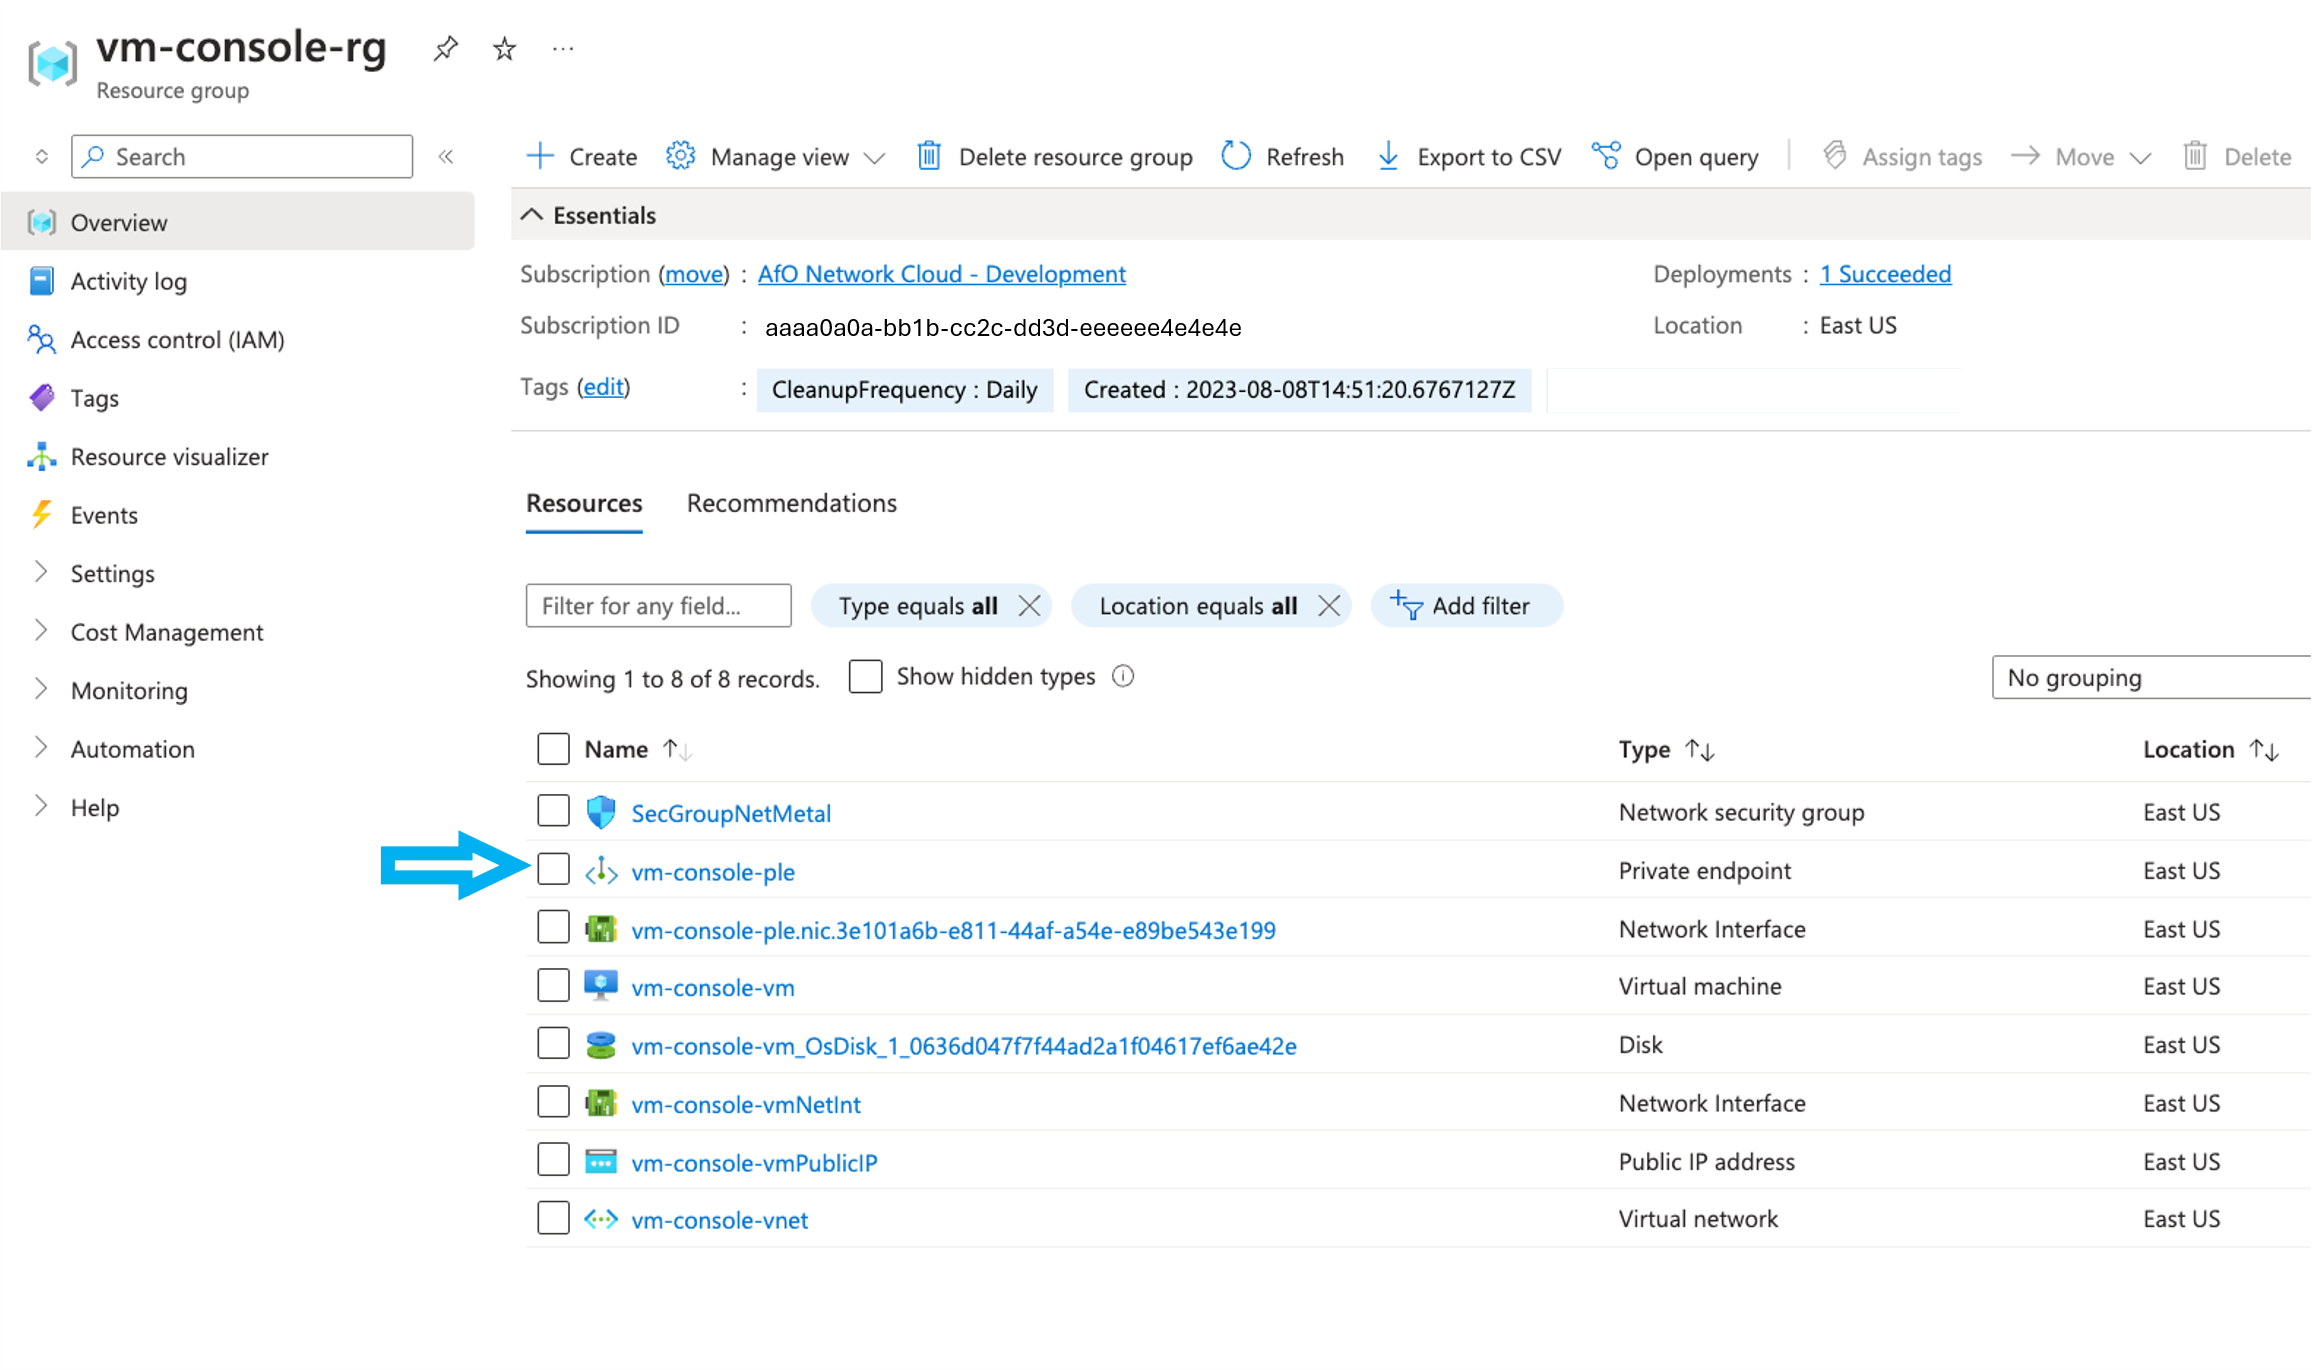
Task: Click the 1 Succeeded deployments link
Action: coord(1885,272)
